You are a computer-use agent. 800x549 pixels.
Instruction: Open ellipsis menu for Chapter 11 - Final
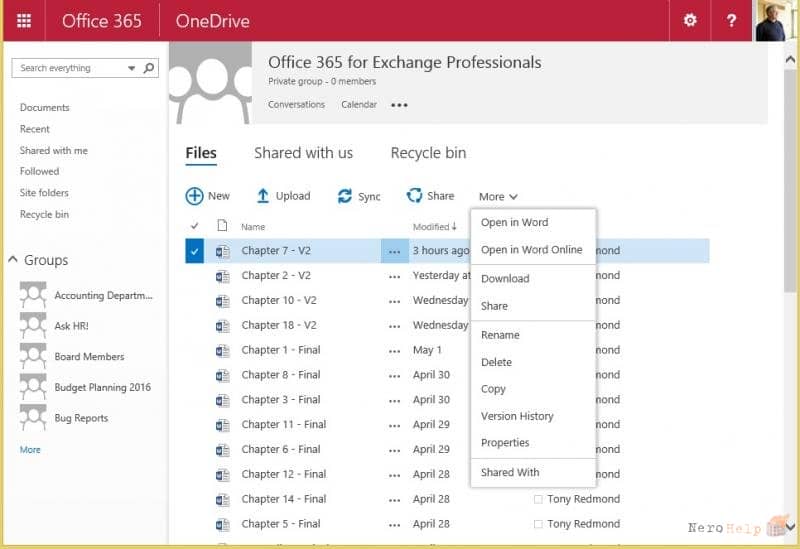coord(394,426)
